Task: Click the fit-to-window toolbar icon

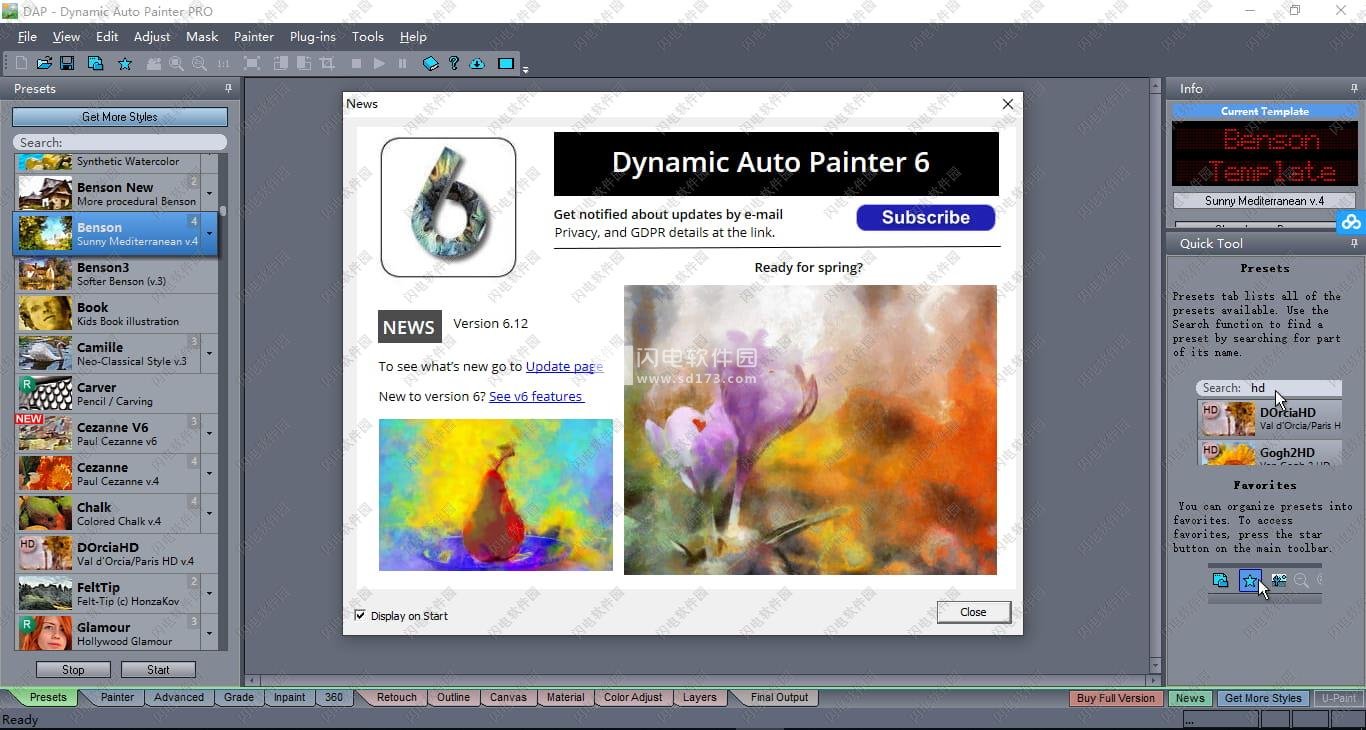Action: tap(252, 63)
